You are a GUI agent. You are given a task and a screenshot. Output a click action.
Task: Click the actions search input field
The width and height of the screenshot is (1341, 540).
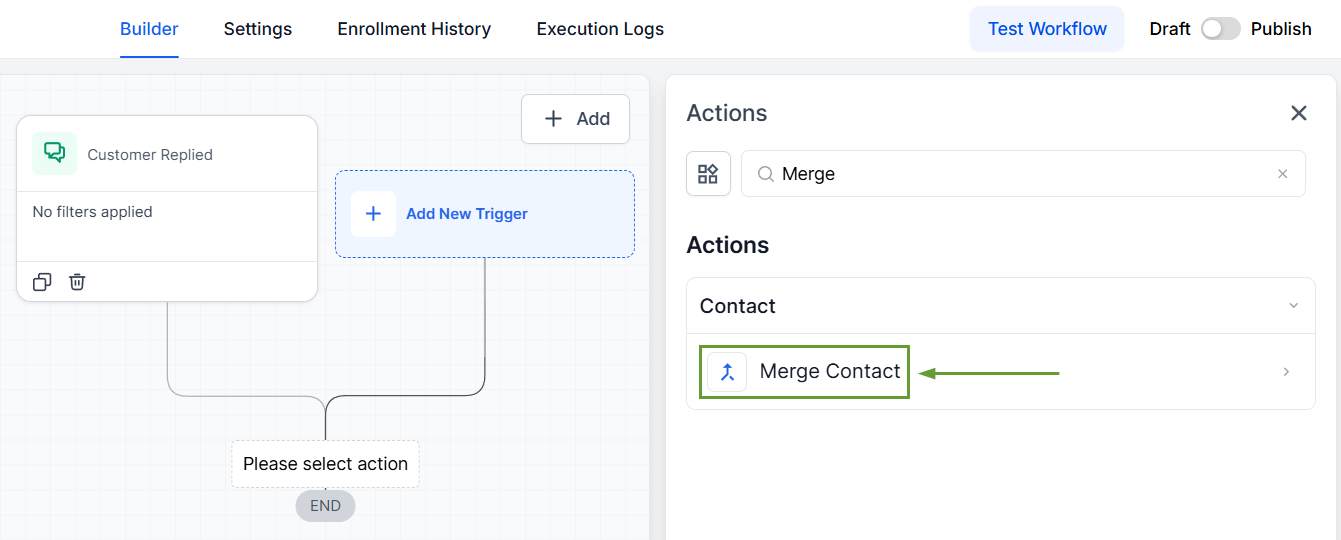[1020, 174]
